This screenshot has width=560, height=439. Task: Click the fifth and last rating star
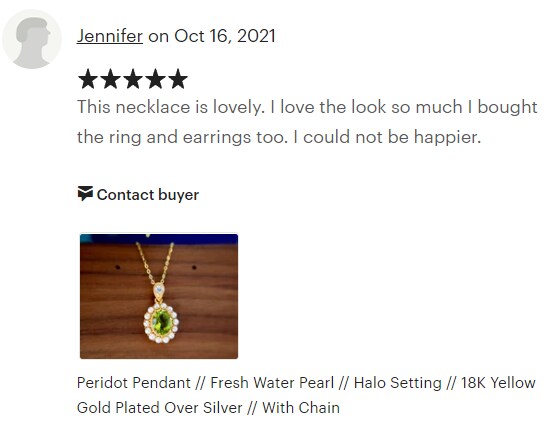pos(178,79)
